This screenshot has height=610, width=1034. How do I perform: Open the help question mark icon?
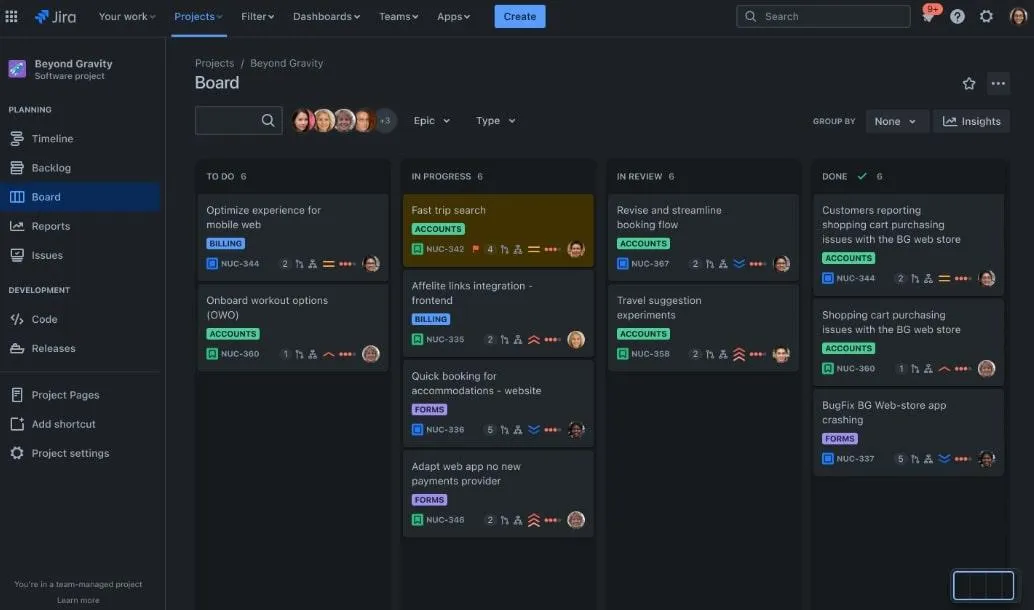[x=957, y=16]
